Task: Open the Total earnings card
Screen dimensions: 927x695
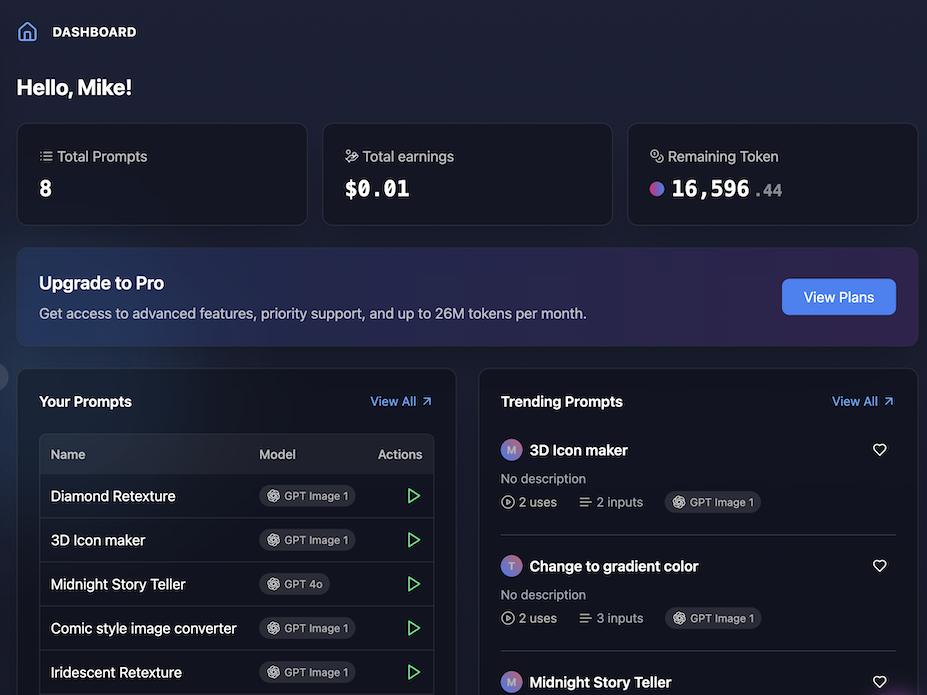Action: click(x=467, y=174)
